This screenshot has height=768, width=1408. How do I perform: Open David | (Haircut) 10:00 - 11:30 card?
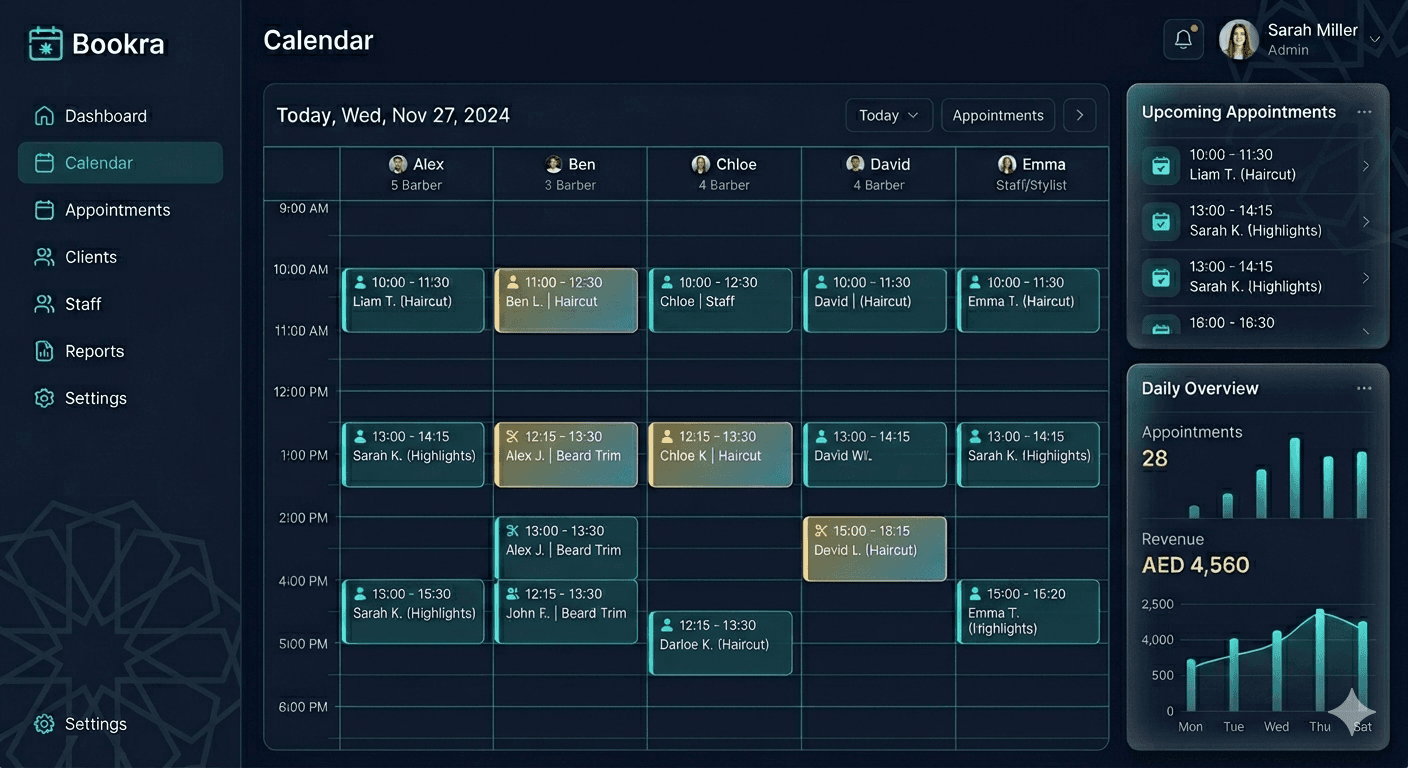[875, 300]
